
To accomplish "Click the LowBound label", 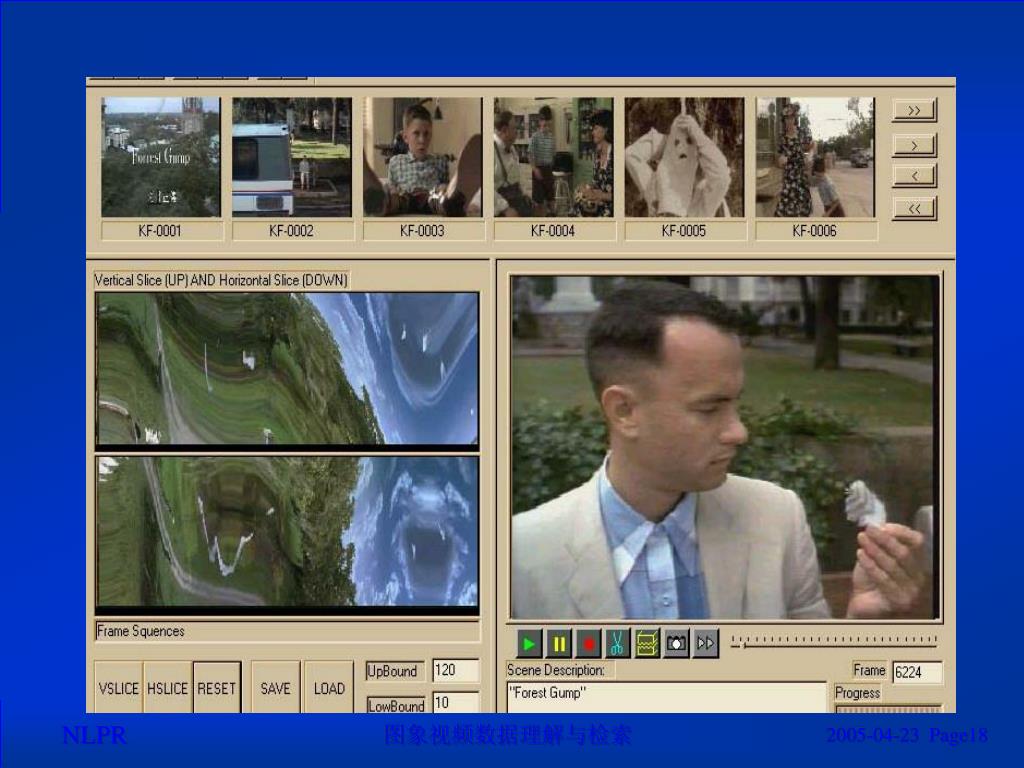I will [x=396, y=706].
